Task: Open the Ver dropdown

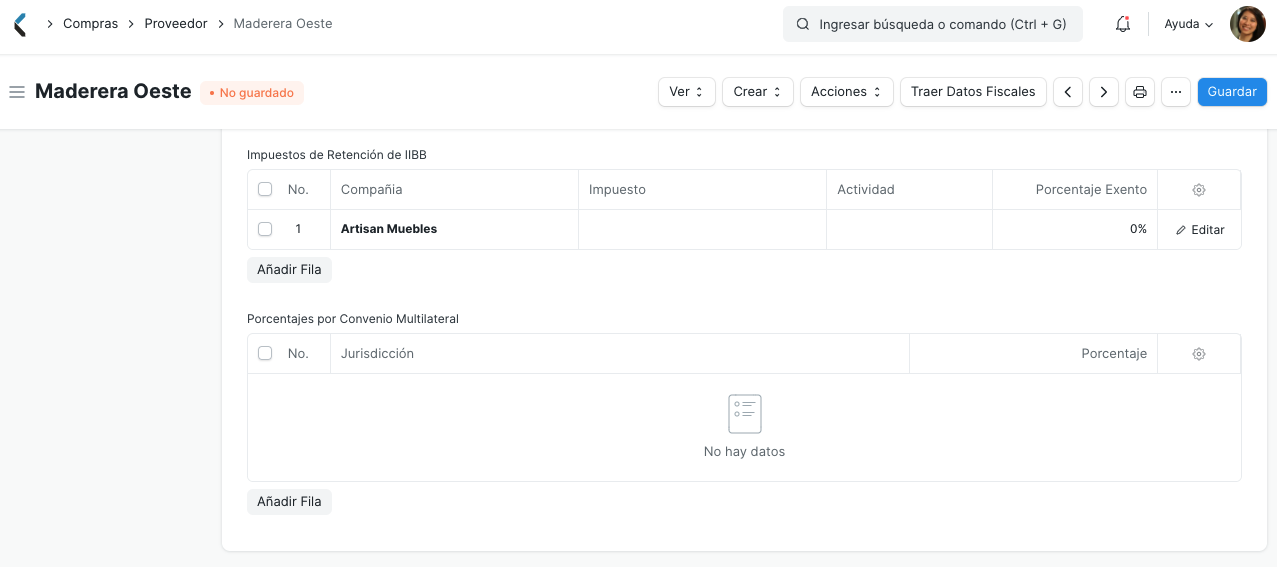Action: [x=687, y=92]
